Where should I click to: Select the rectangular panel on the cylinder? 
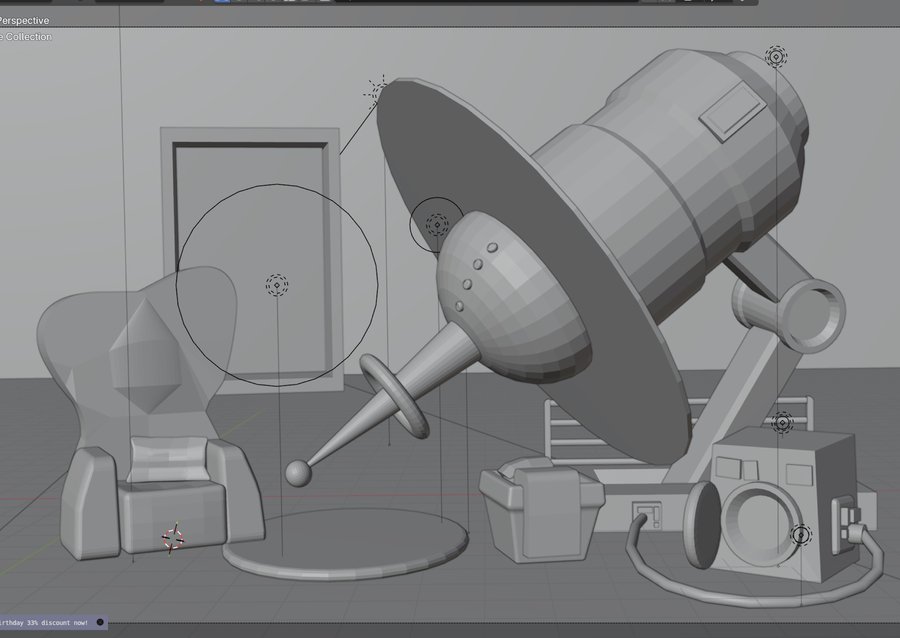pyautogui.click(x=733, y=111)
